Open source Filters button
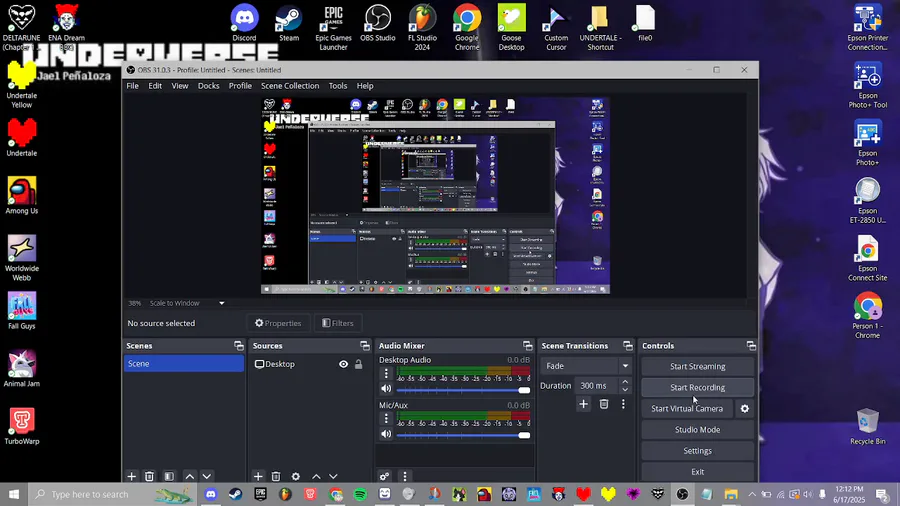 pos(338,323)
